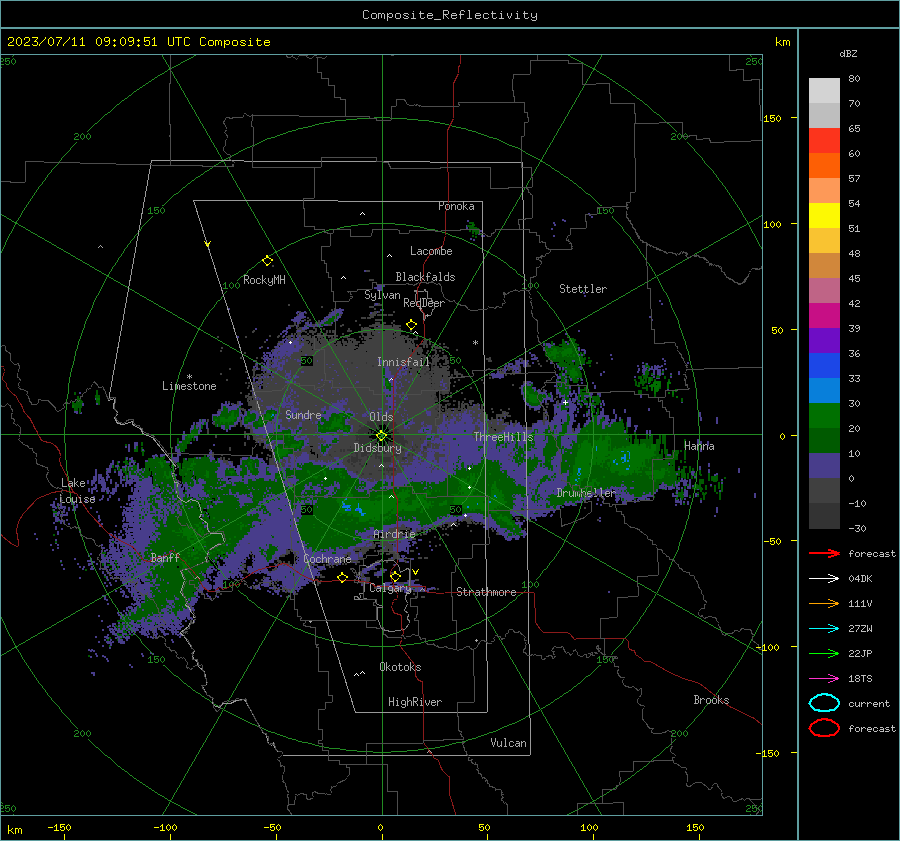
Task: Click the -30 dBZ legend value
Action: pyautogui.click(x=857, y=528)
